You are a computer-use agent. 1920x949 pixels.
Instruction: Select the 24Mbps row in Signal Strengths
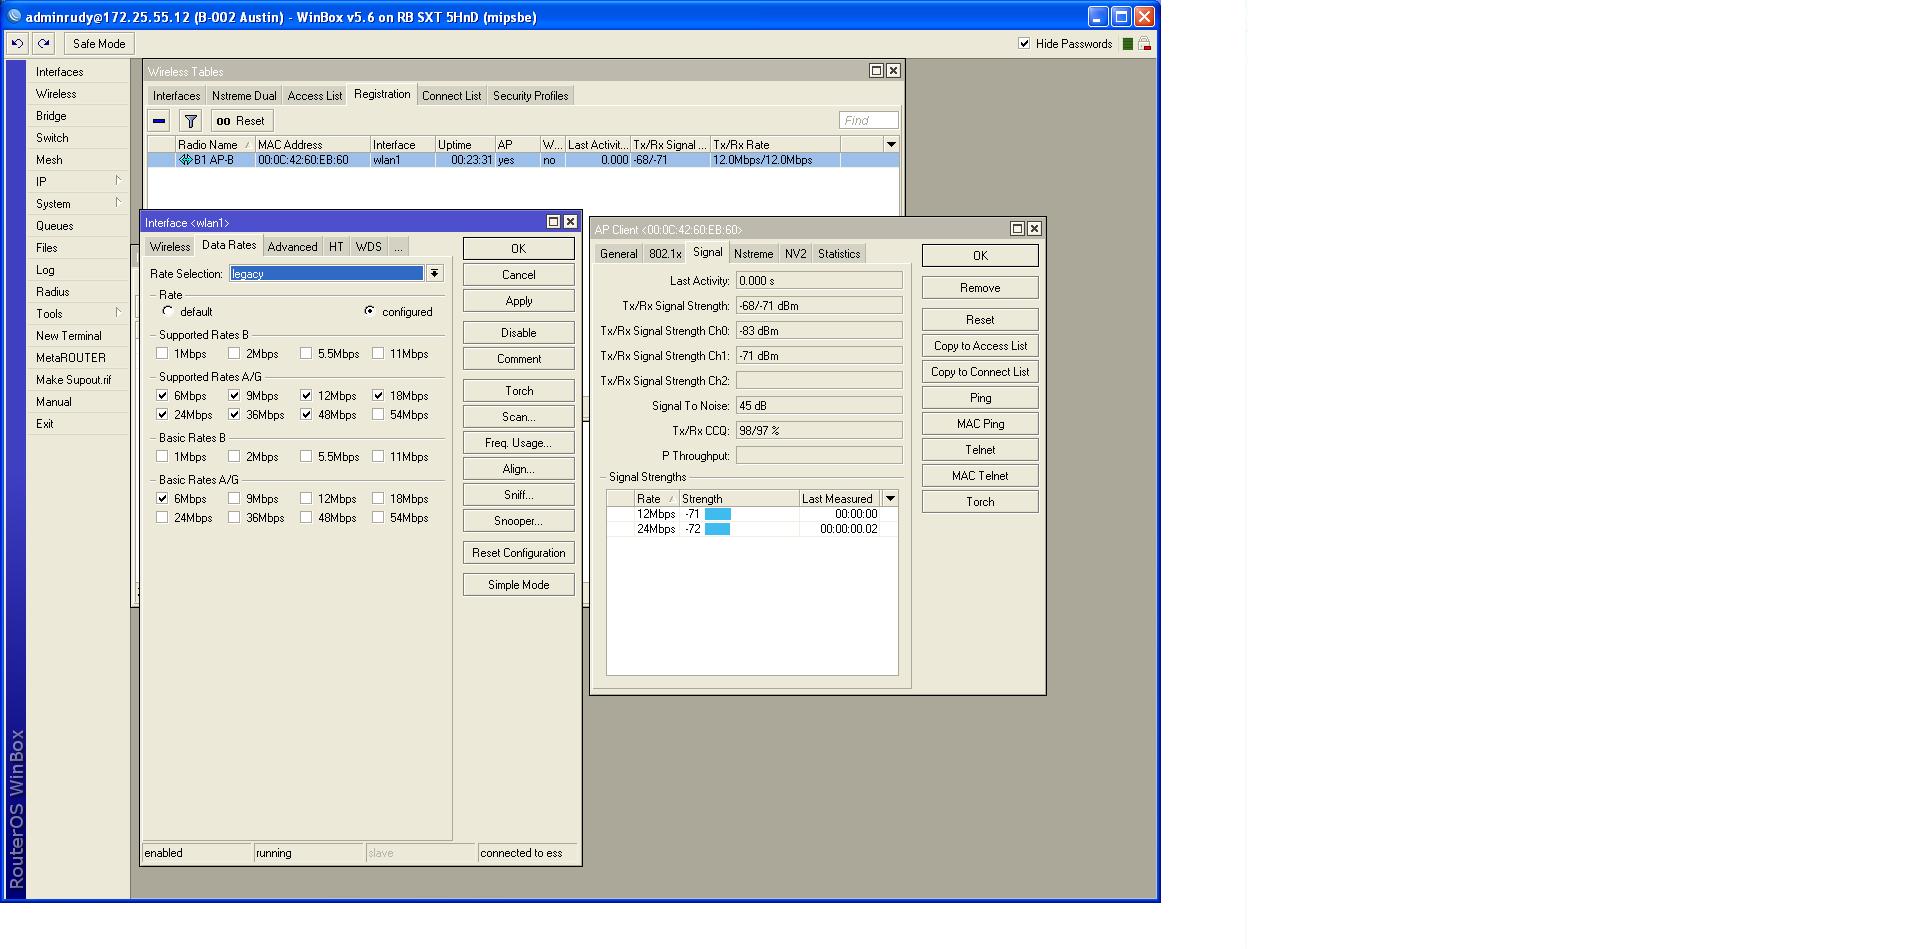[x=752, y=529]
